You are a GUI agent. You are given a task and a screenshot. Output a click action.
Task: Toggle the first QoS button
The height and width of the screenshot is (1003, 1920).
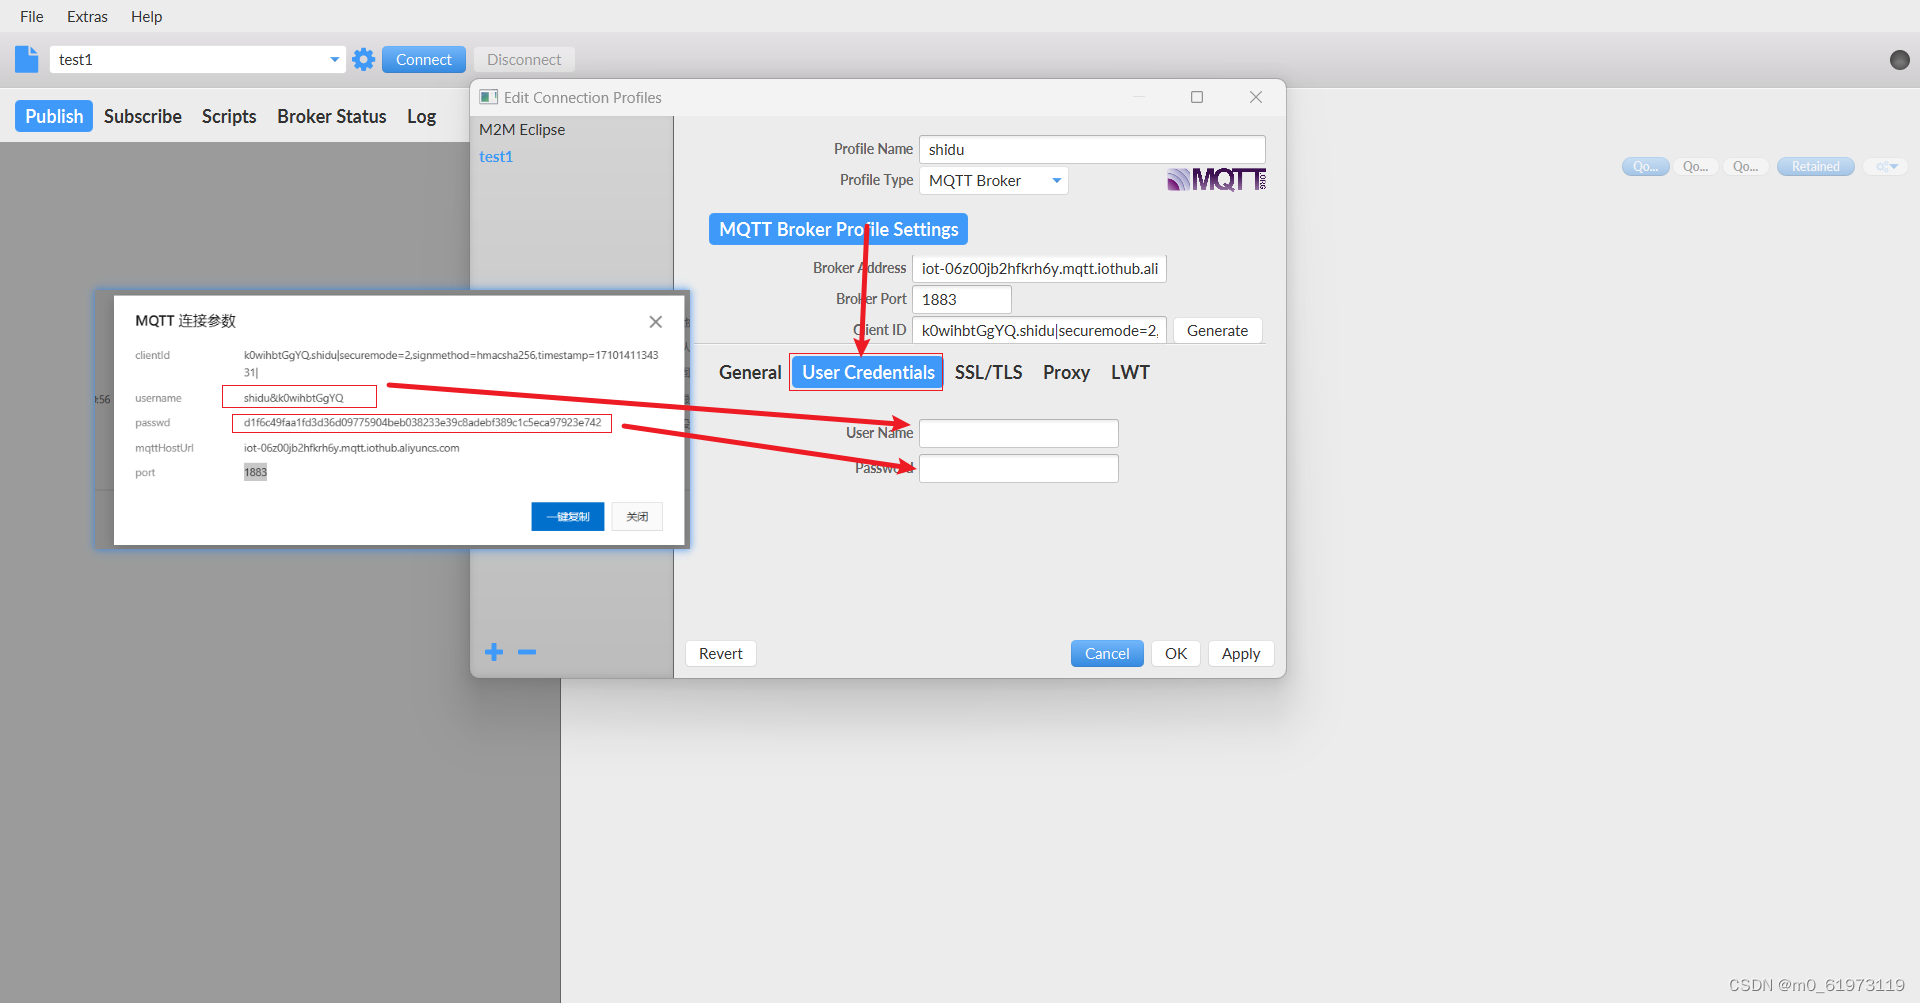[1645, 167]
